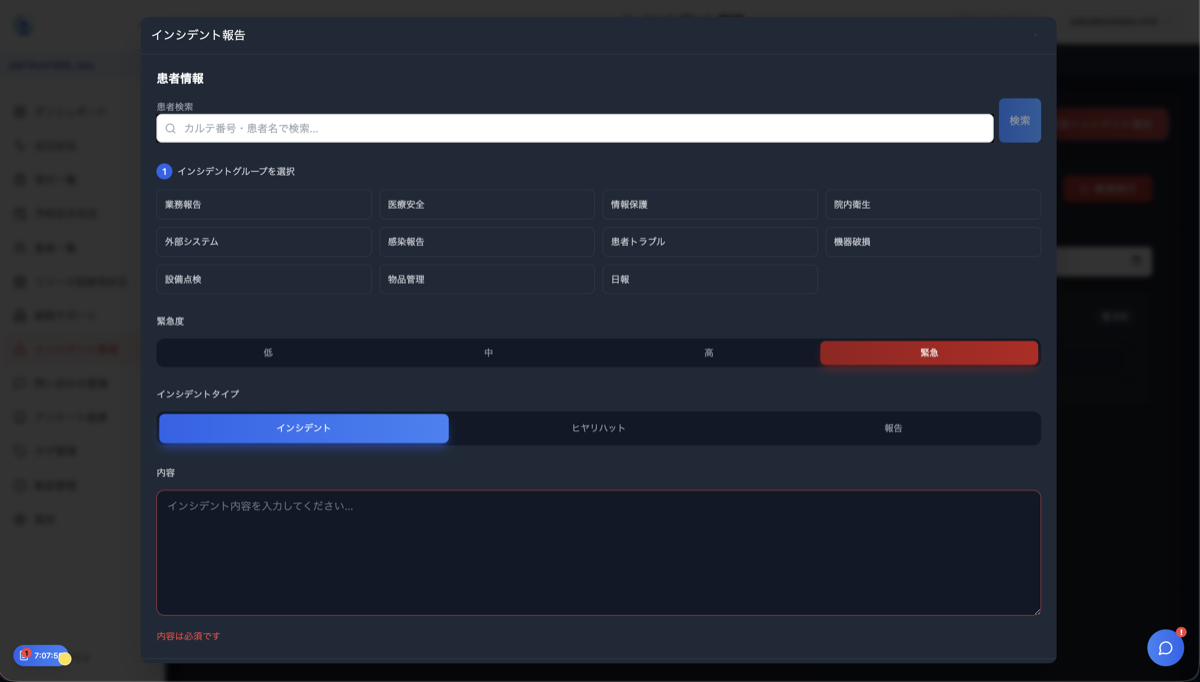This screenshot has height=682, width=1200.
Task: Click the red notification badge on the chat bubble
Action: [1181, 632]
